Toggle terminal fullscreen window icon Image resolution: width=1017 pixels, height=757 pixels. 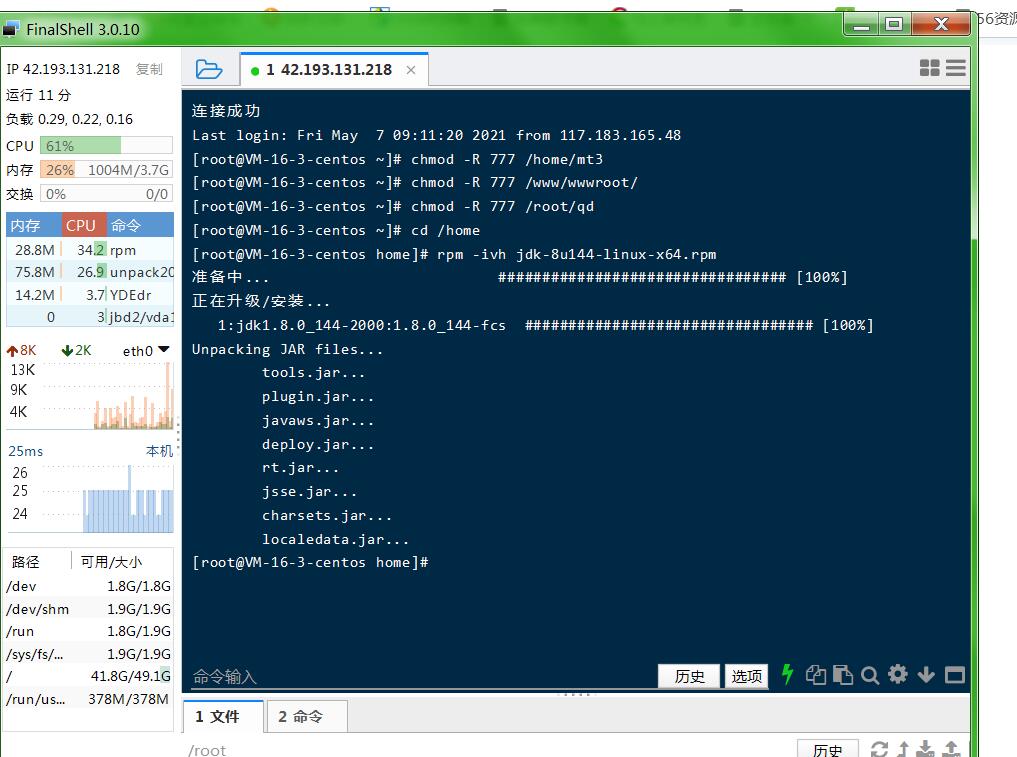coord(955,675)
